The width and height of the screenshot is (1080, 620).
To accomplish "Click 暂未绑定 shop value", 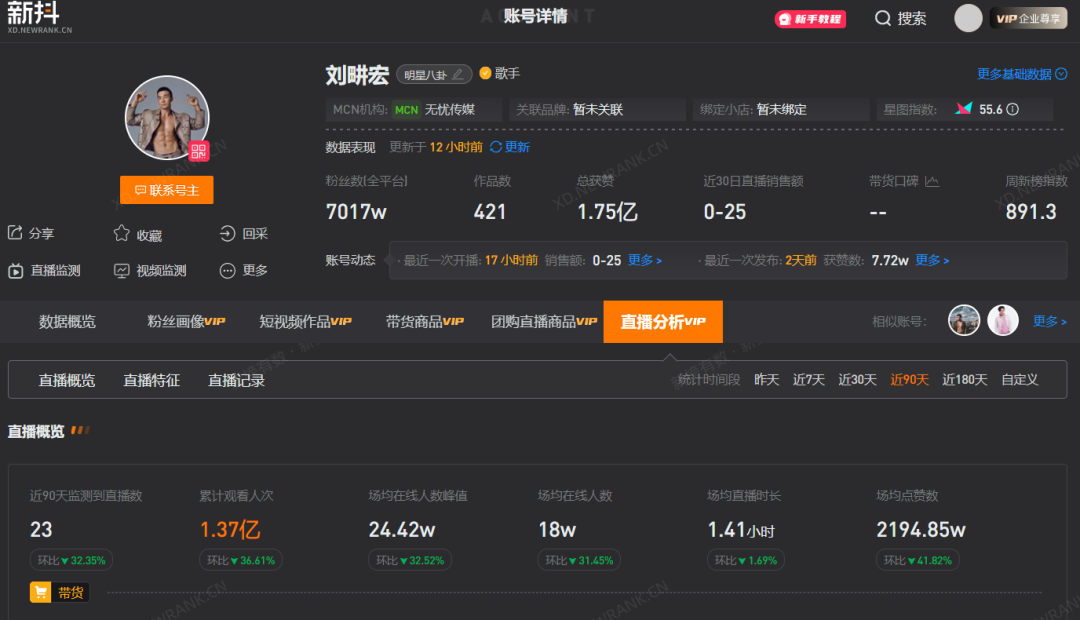I will coord(781,110).
